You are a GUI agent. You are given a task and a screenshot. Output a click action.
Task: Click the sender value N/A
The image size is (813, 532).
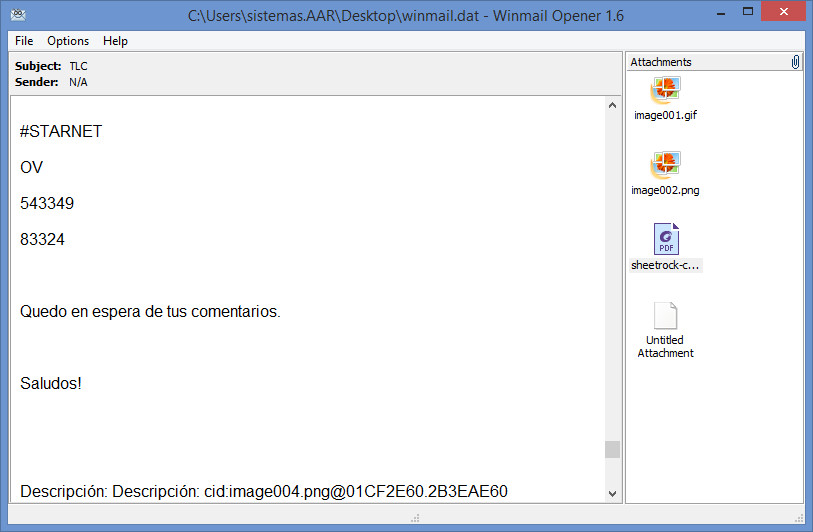pyautogui.click(x=78, y=82)
